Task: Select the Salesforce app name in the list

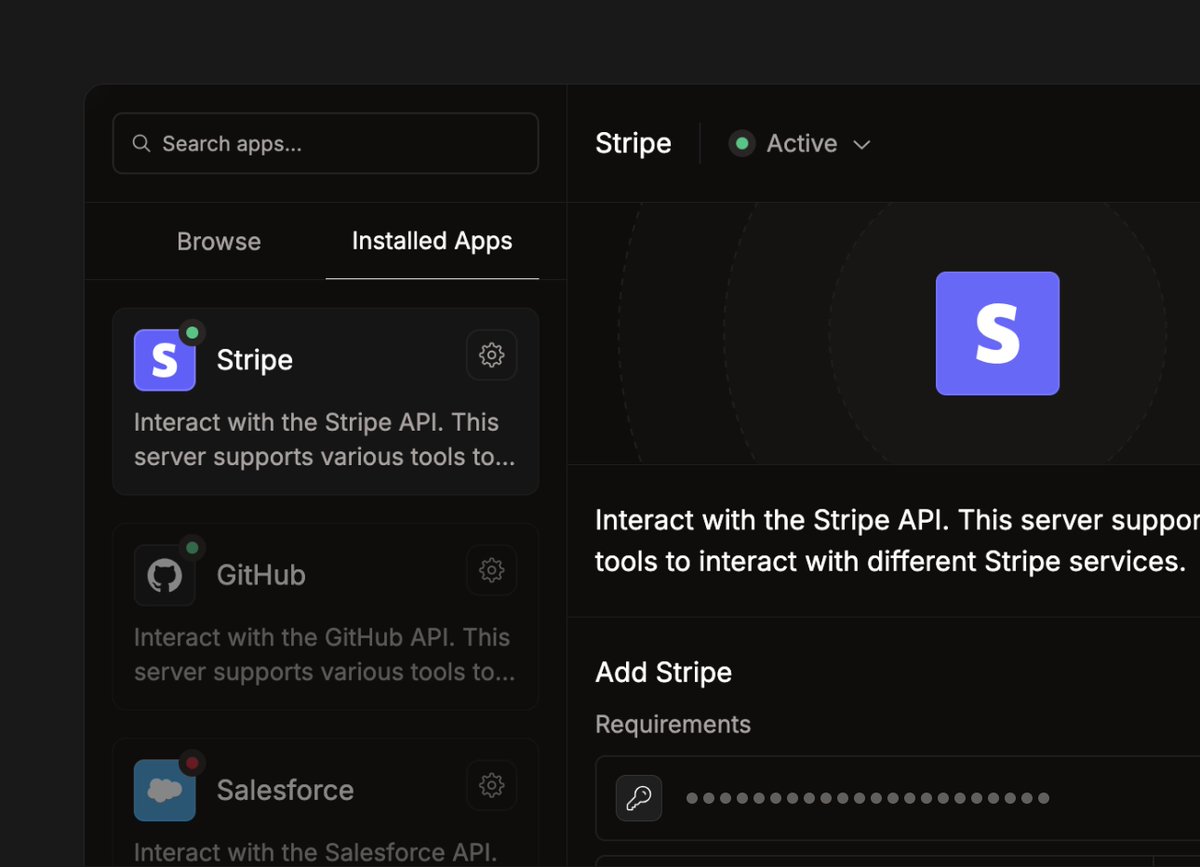Action: (285, 790)
